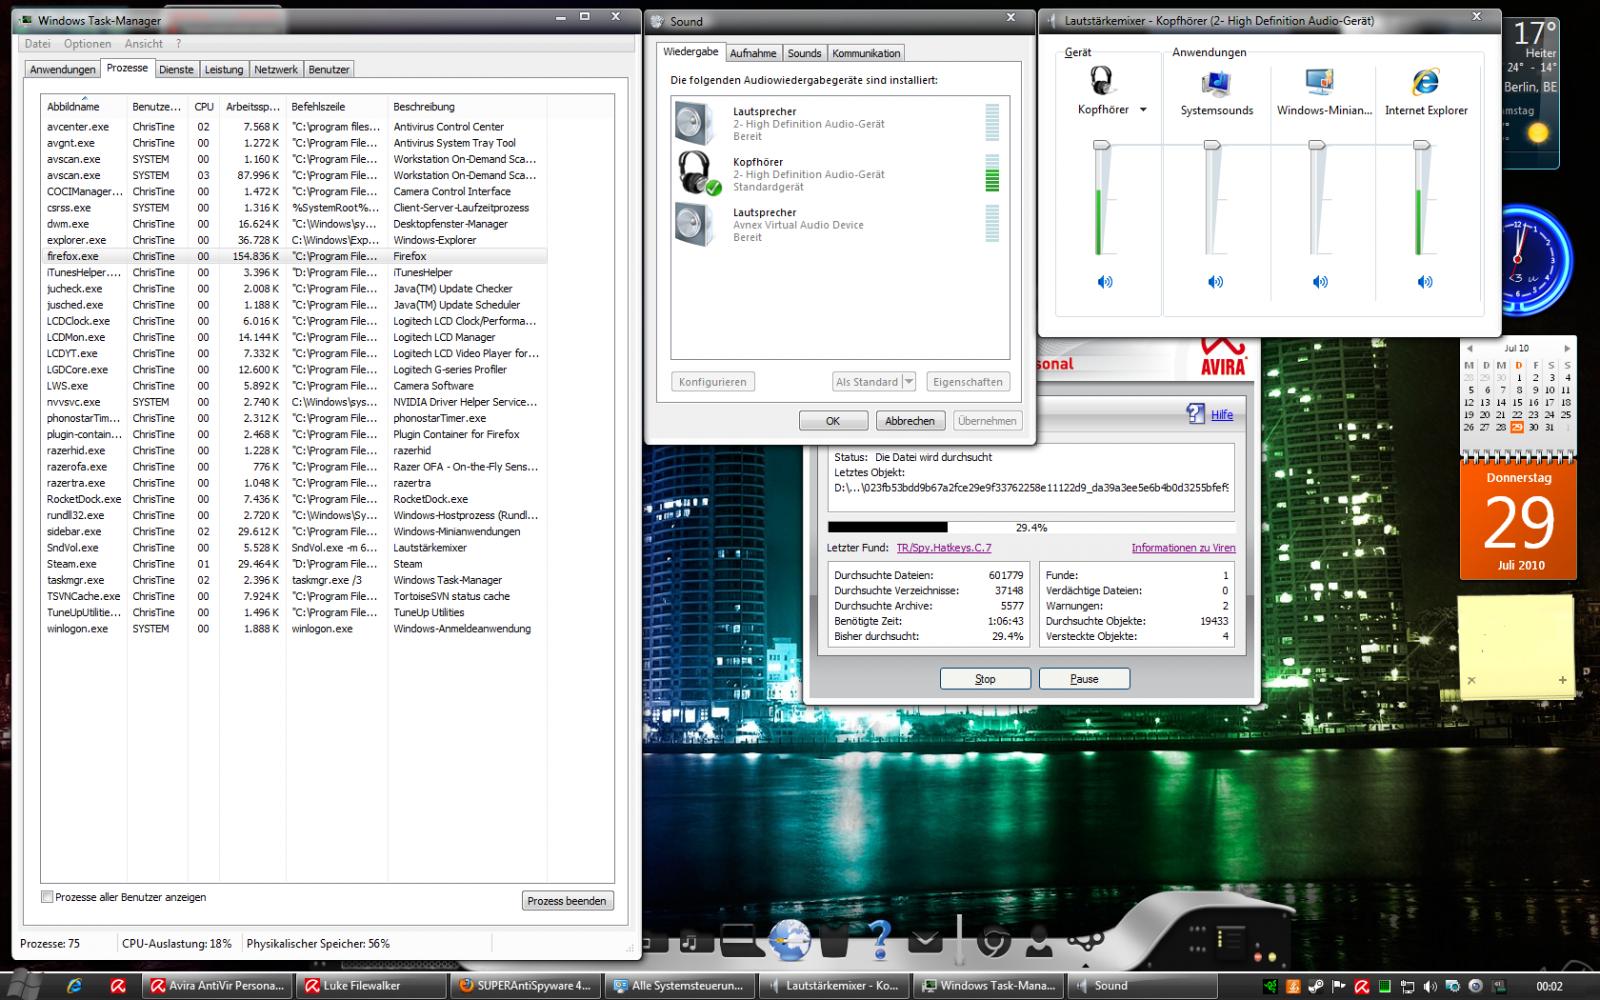Expand the 'Als Standard' dropdown arrow
This screenshot has width=1600, height=1000.
[908, 382]
